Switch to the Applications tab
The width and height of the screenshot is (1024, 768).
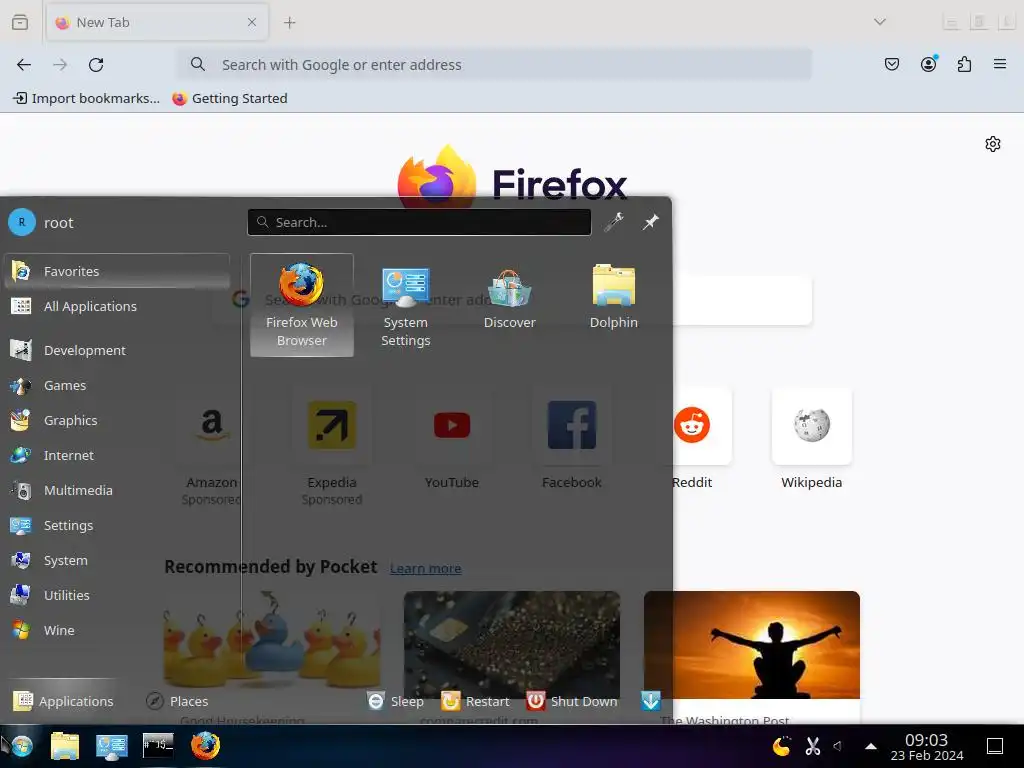tap(64, 701)
